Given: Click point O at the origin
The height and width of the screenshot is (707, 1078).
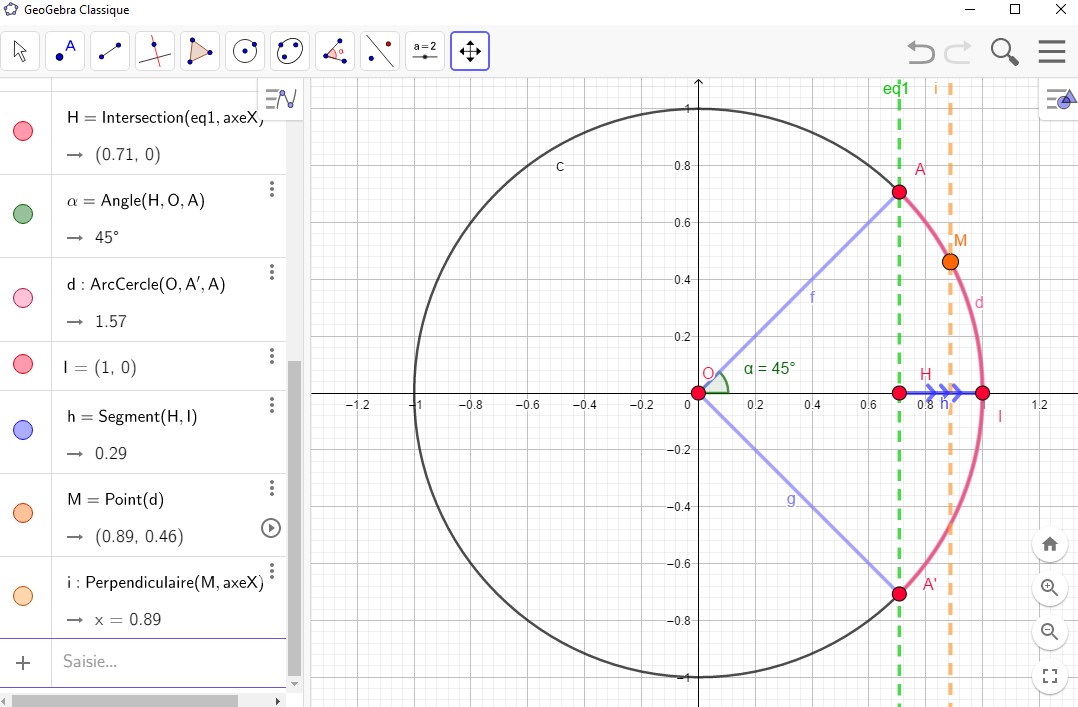Looking at the screenshot, I should point(698,393).
